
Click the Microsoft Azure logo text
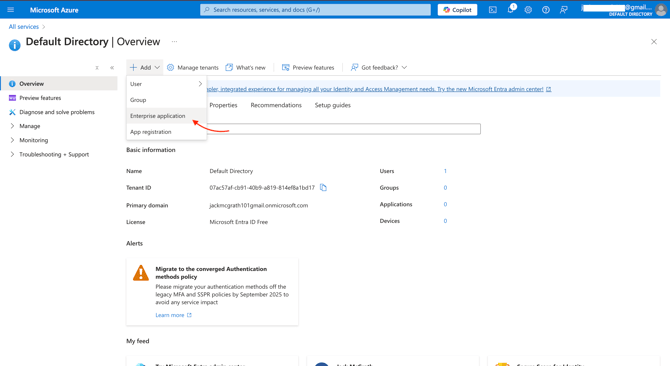click(x=54, y=10)
